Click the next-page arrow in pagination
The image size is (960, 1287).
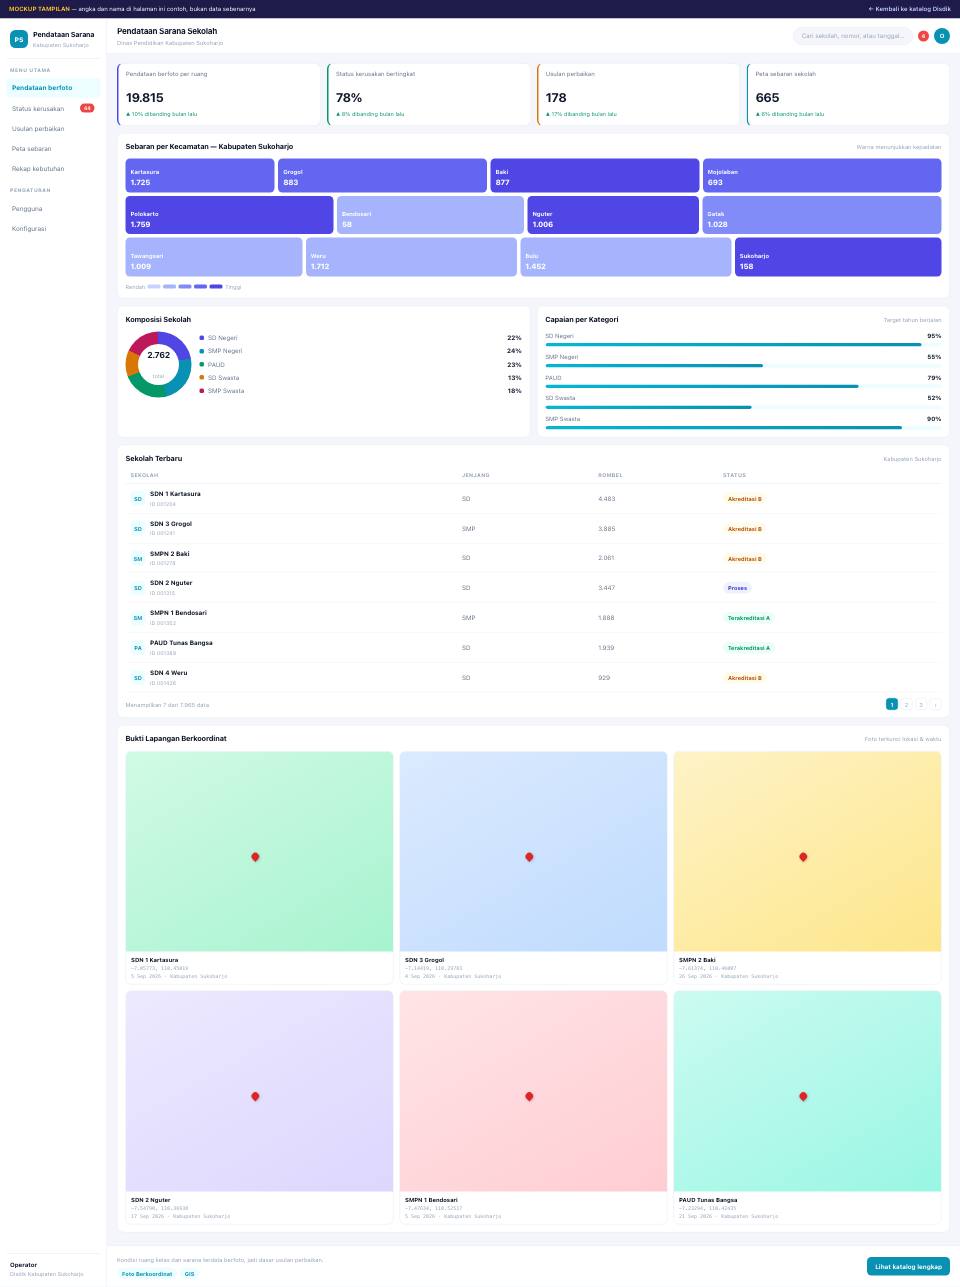(x=936, y=705)
